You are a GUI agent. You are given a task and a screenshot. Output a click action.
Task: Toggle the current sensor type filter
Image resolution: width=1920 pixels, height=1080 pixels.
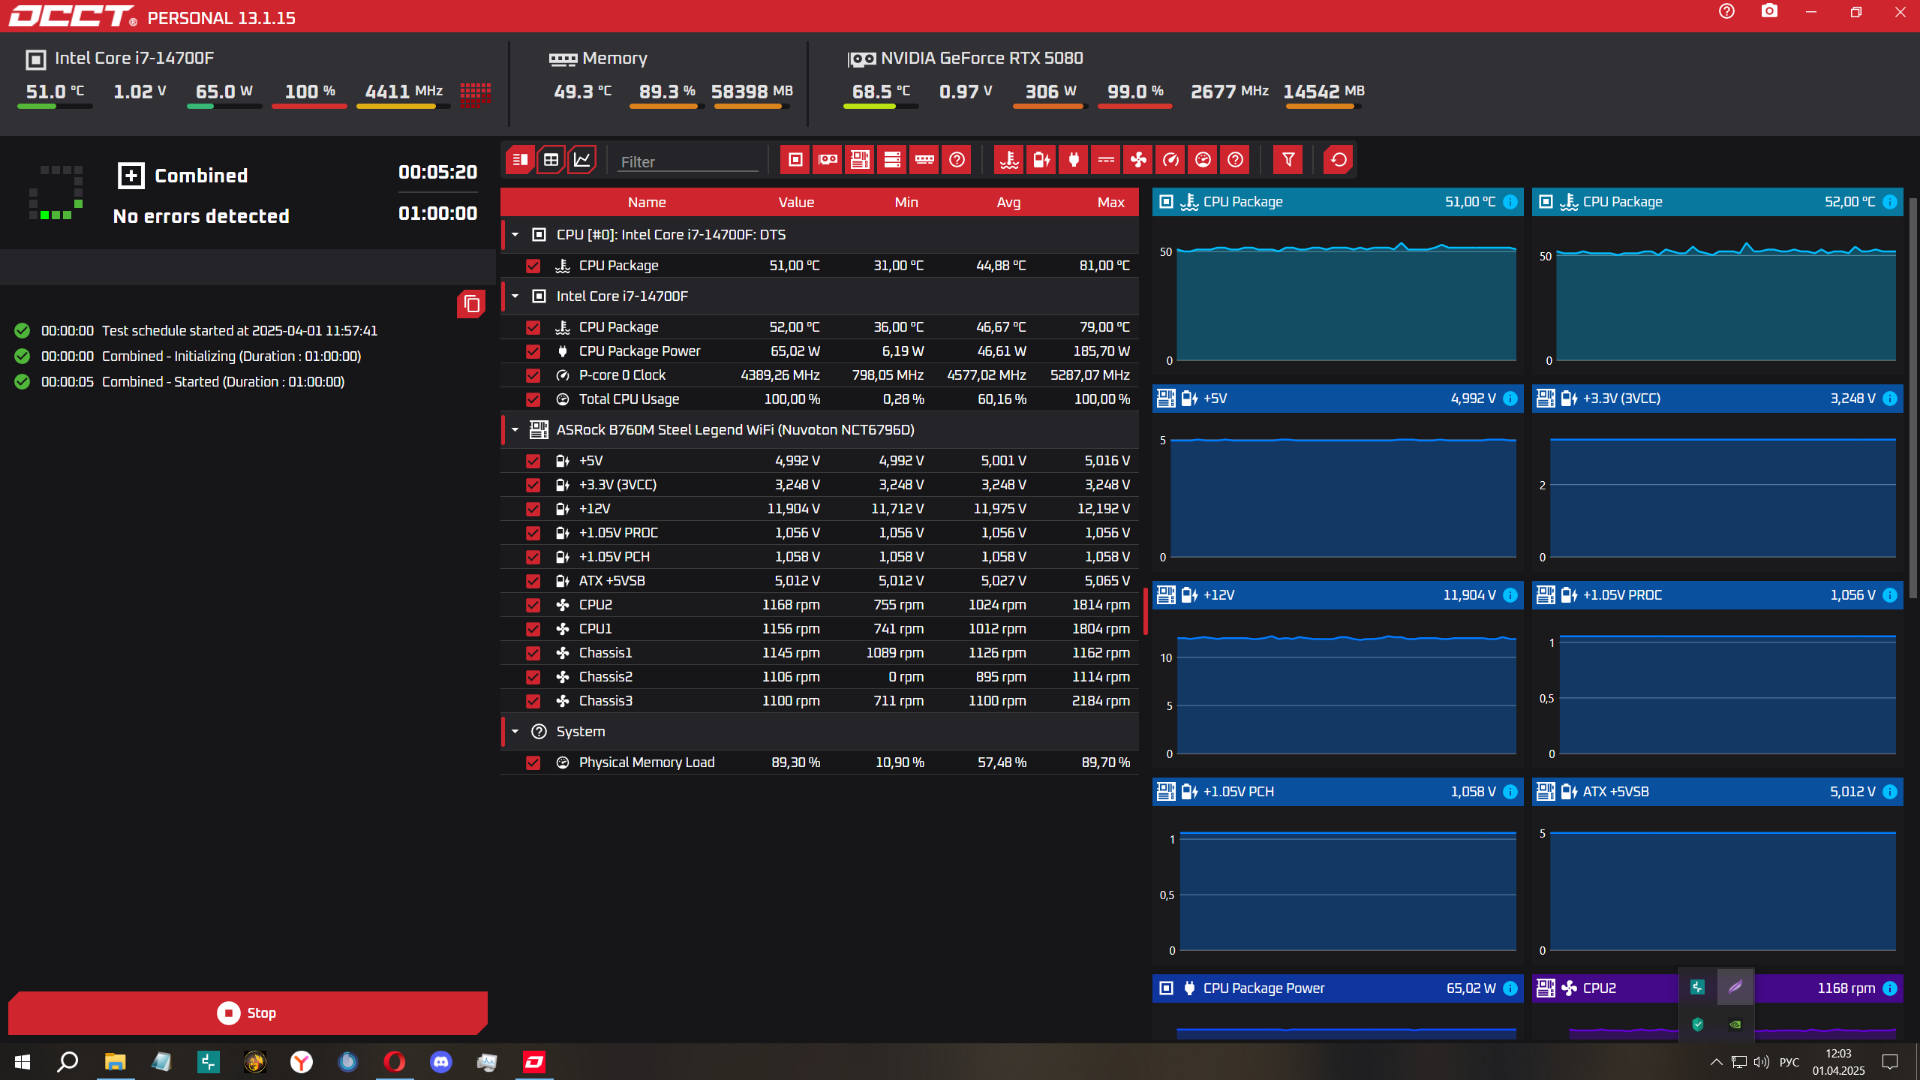(1106, 160)
